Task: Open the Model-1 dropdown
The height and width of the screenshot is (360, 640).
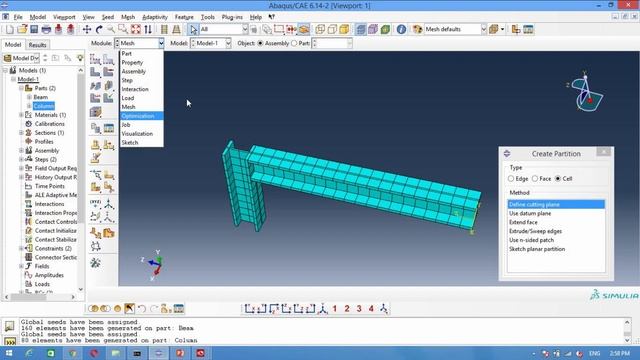Action: point(228,43)
